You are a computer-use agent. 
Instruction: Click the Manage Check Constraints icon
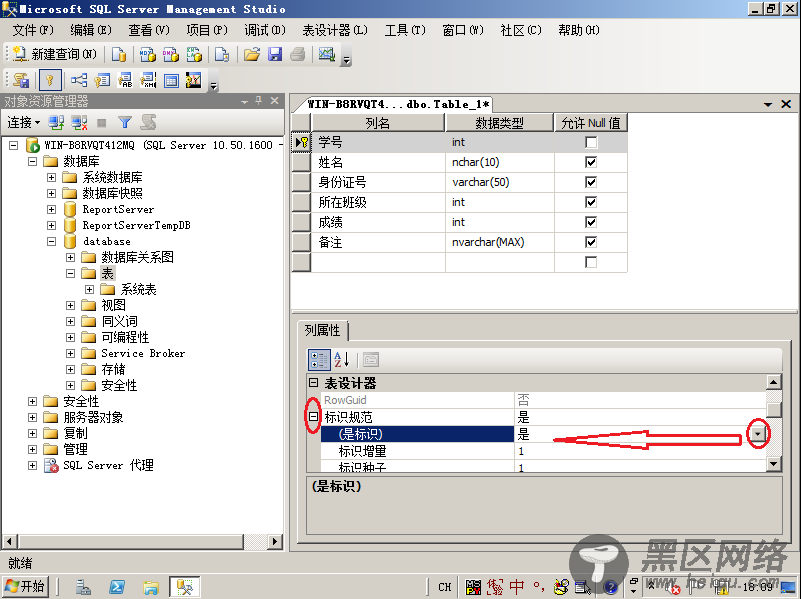point(171,80)
